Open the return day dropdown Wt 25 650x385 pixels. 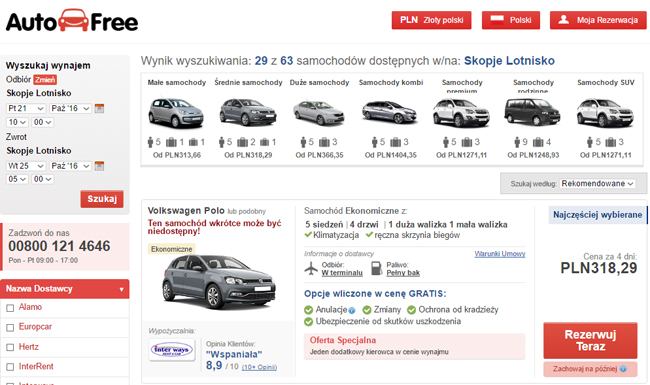(x=26, y=166)
